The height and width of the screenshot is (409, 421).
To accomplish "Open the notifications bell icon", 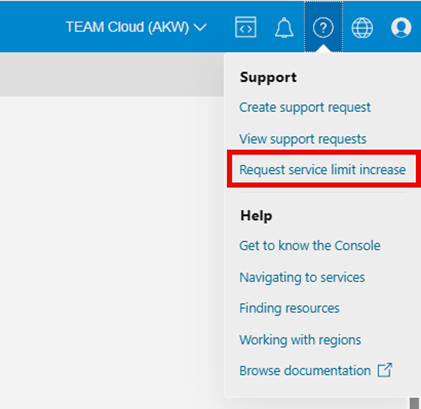I will [284, 27].
